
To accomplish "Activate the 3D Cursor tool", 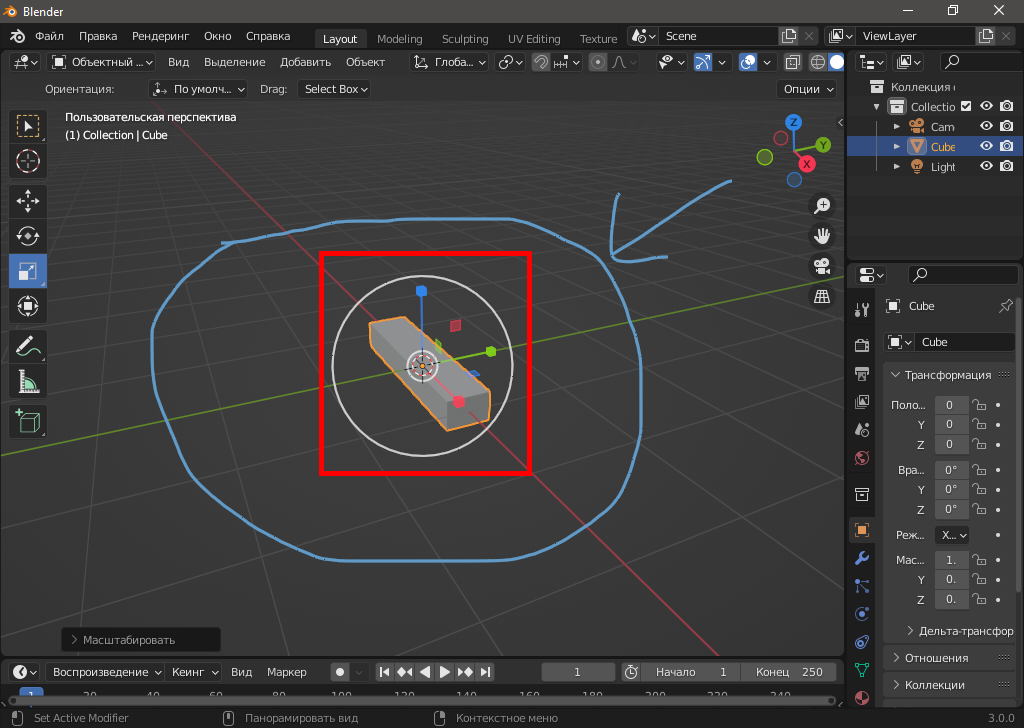I will [x=28, y=161].
